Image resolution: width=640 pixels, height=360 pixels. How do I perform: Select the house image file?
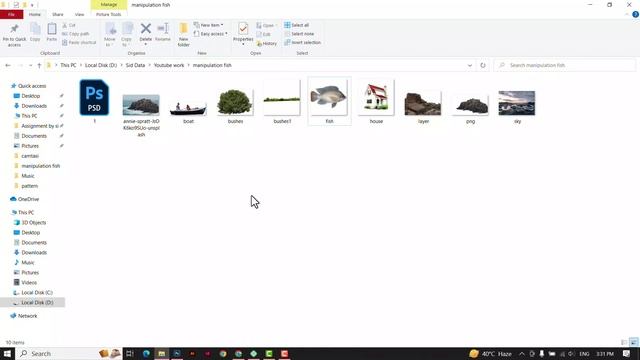point(376,99)
